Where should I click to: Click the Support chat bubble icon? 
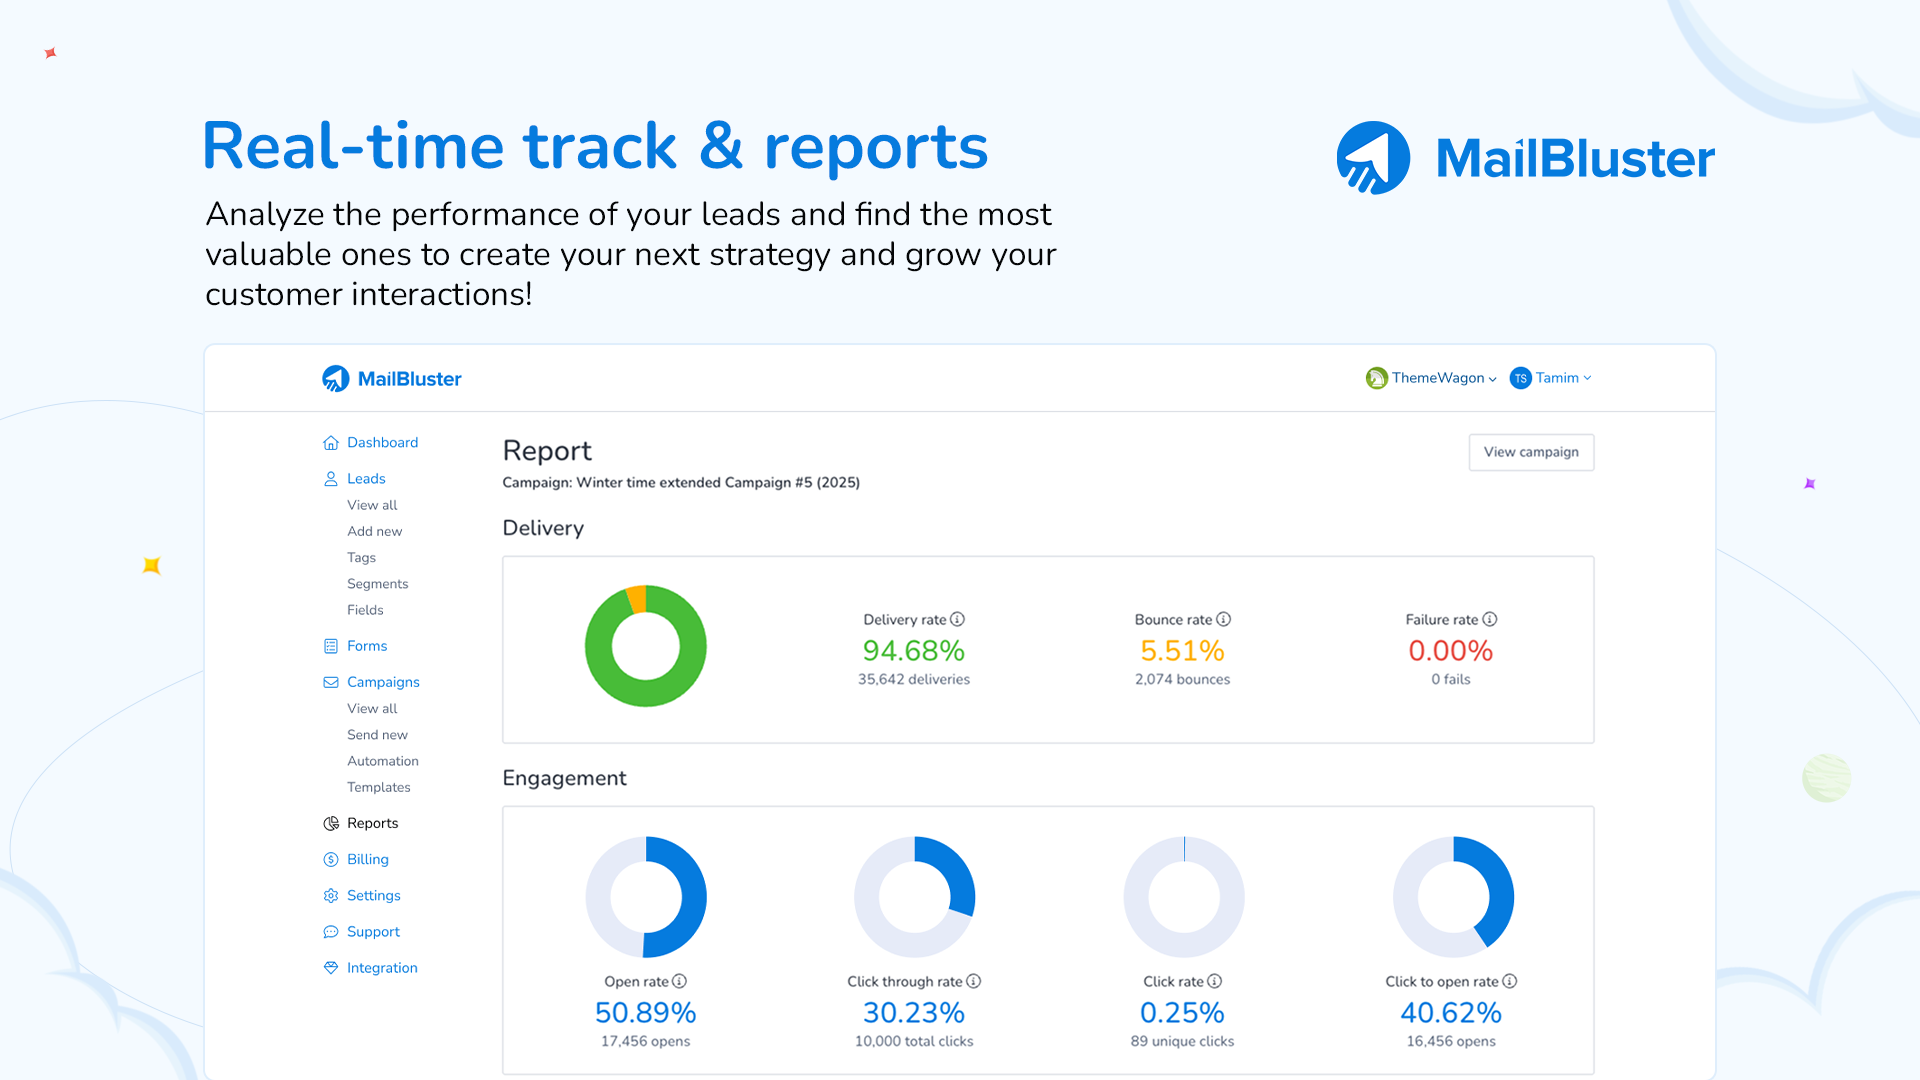[x=331, y=932]
